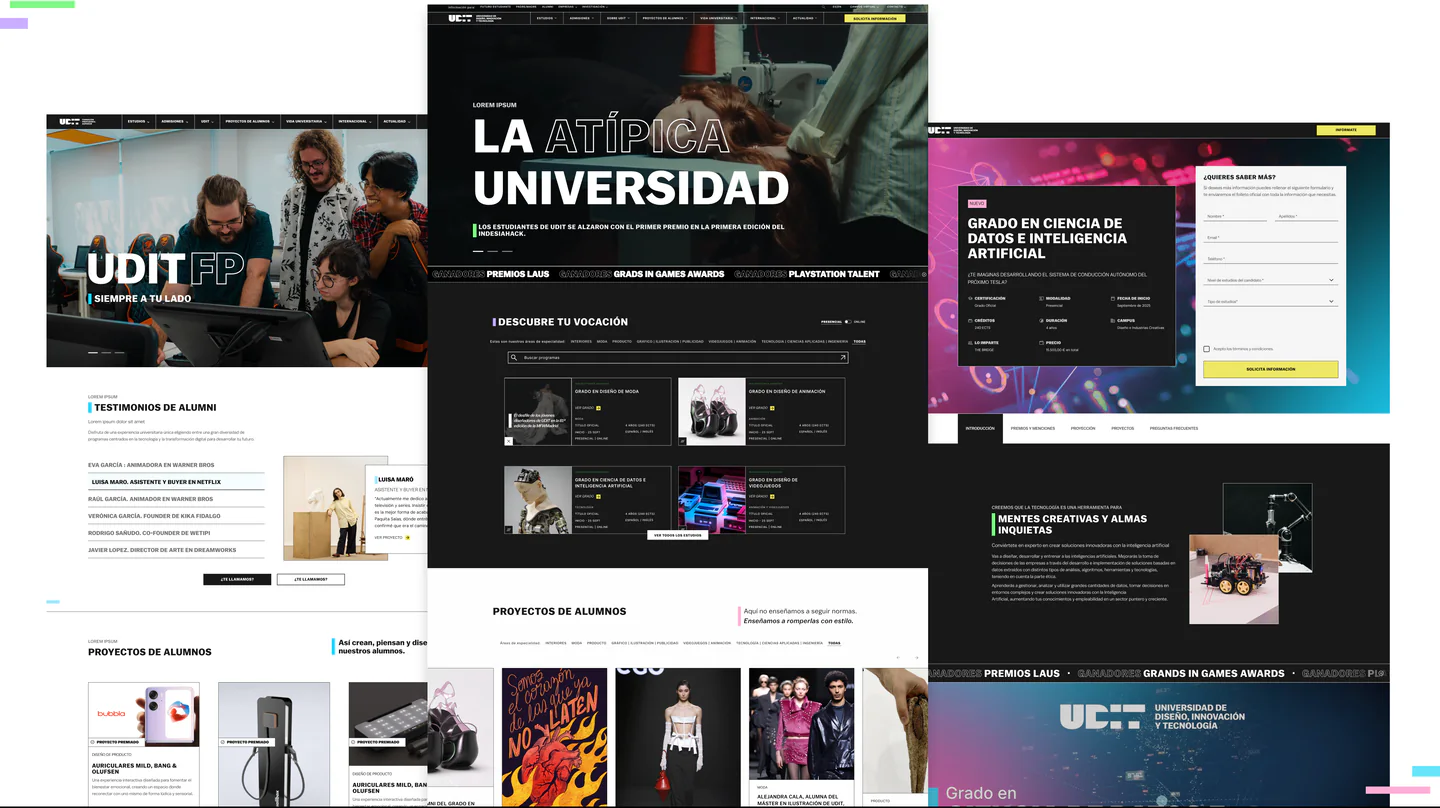Click the arrow icon ending the Buscar programas field
This screenshot has height=808, width=1440.
click(x=843, y=357)
